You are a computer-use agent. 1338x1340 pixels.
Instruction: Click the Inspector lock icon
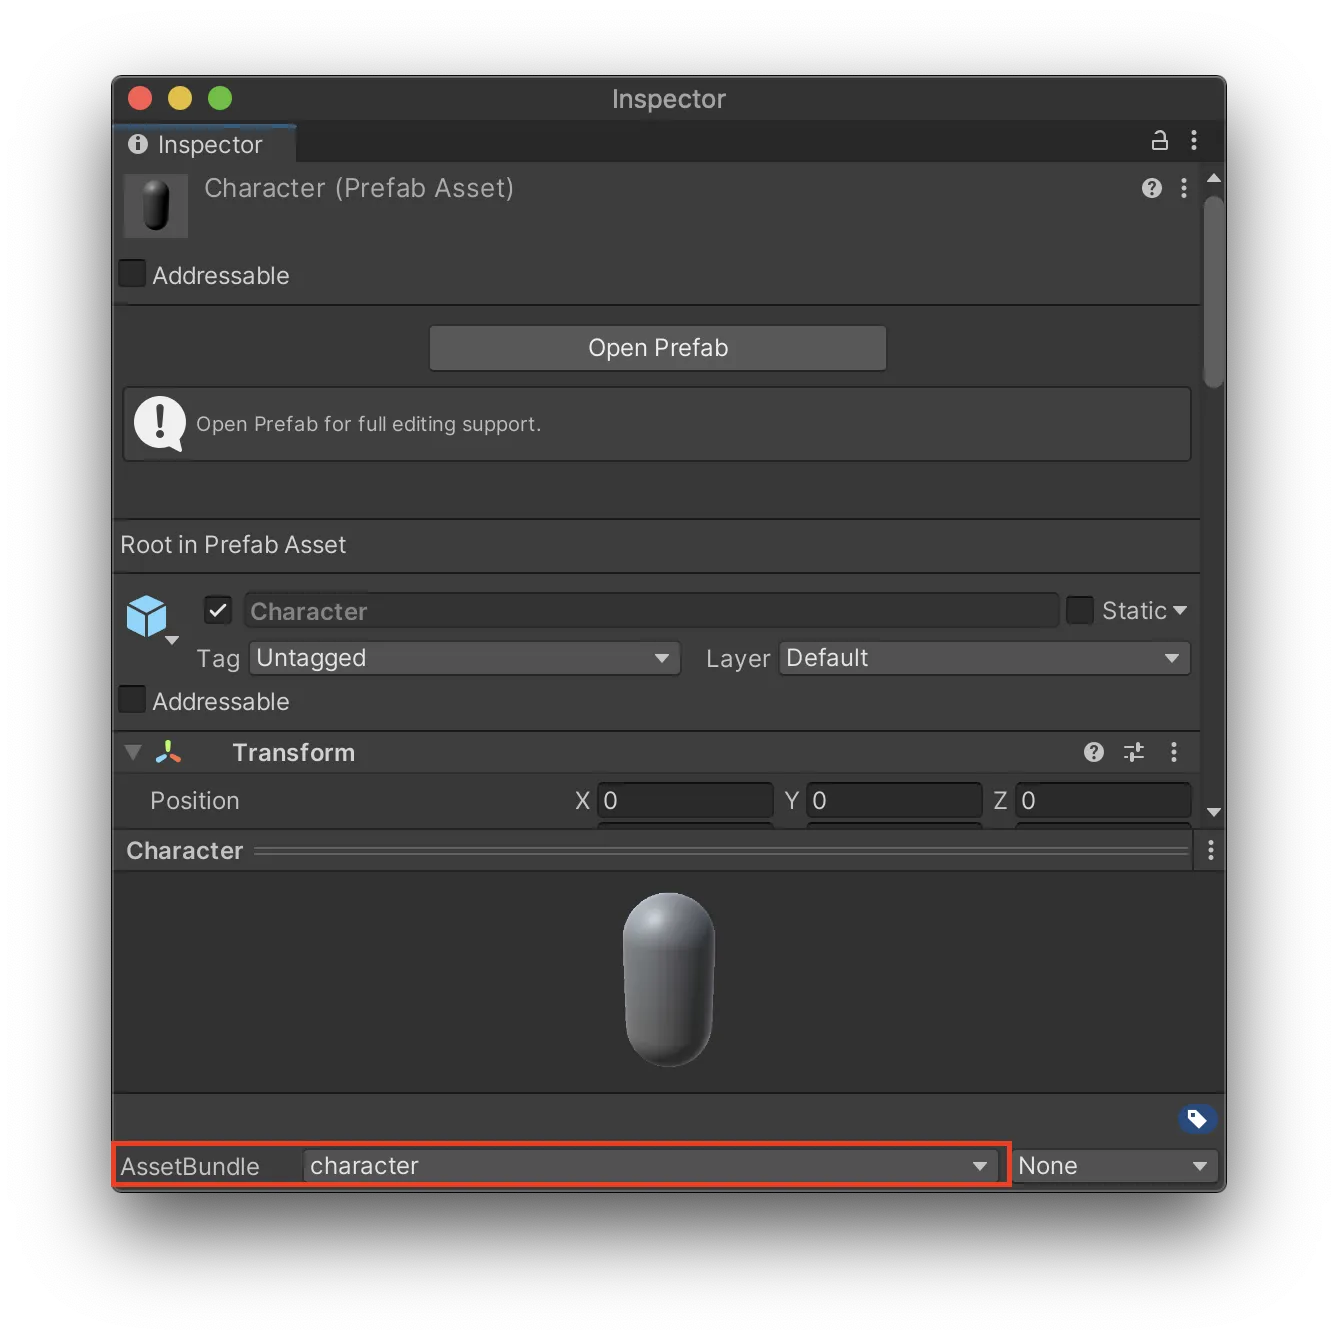1159,141
